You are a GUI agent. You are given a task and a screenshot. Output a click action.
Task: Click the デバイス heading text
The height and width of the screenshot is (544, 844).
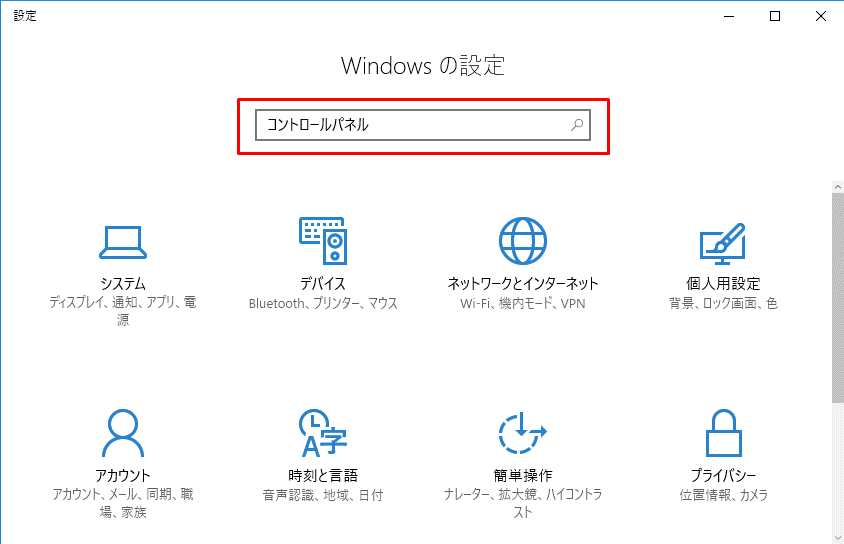(323, 283)
